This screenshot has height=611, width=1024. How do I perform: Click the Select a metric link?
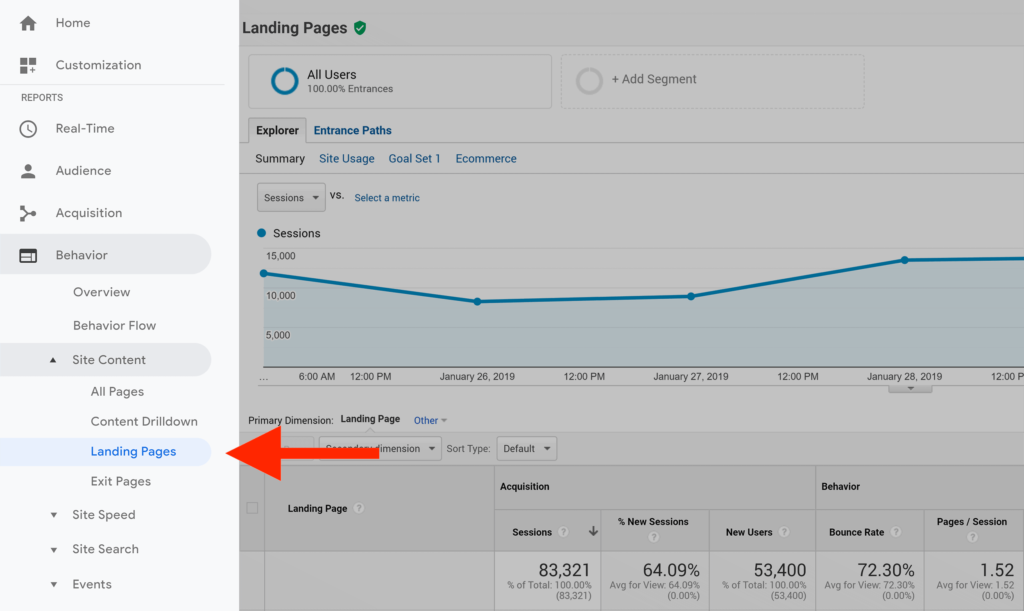pyautogui.click(x=387, y=197)
